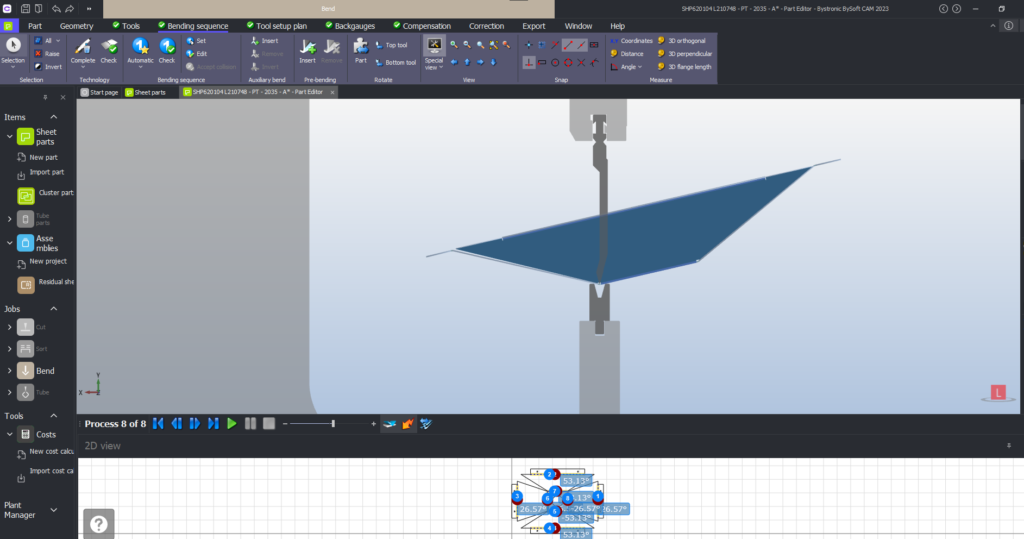The height and width of the screenshot is (539, 1024).
Task: Stop the bending simulation playback
Action: (268, 424)
